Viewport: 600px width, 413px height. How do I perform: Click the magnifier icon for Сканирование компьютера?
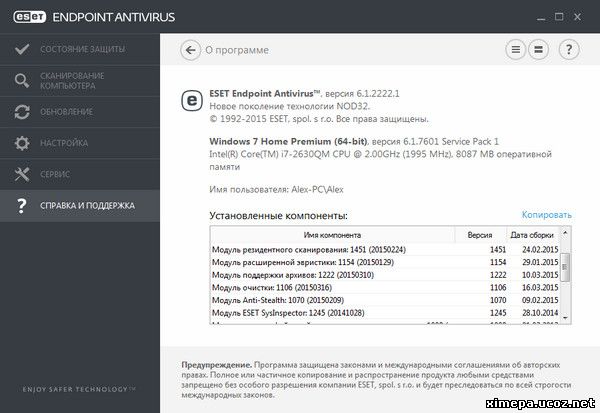coord(22,80)
